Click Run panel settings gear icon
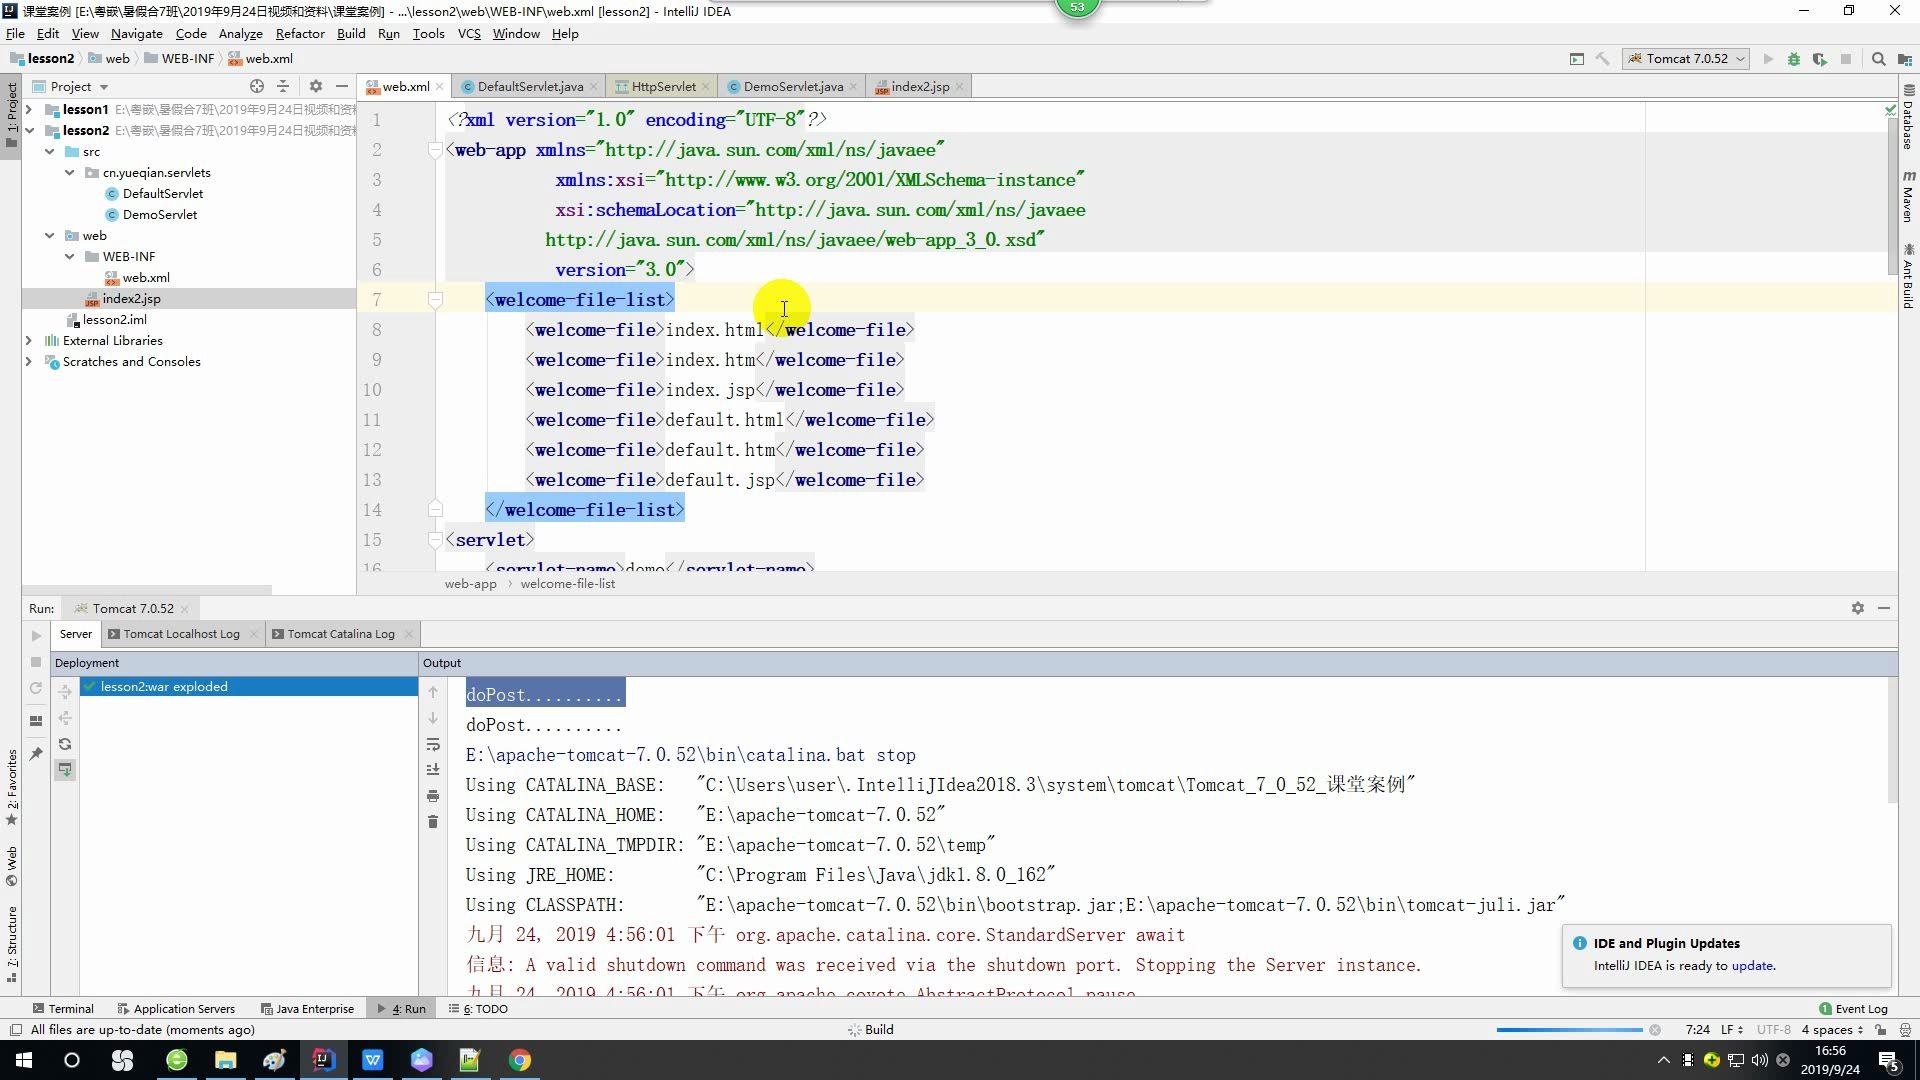Screen dimensions: 1920x1080 (x=1858, y=608)
